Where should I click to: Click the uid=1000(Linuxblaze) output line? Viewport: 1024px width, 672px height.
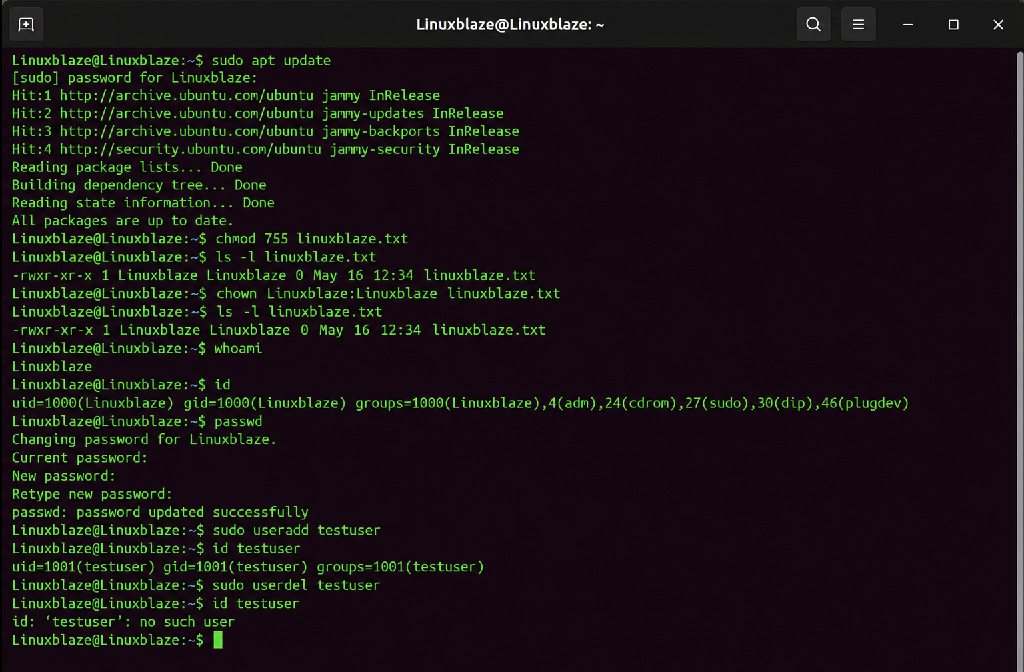click(460, 404)
